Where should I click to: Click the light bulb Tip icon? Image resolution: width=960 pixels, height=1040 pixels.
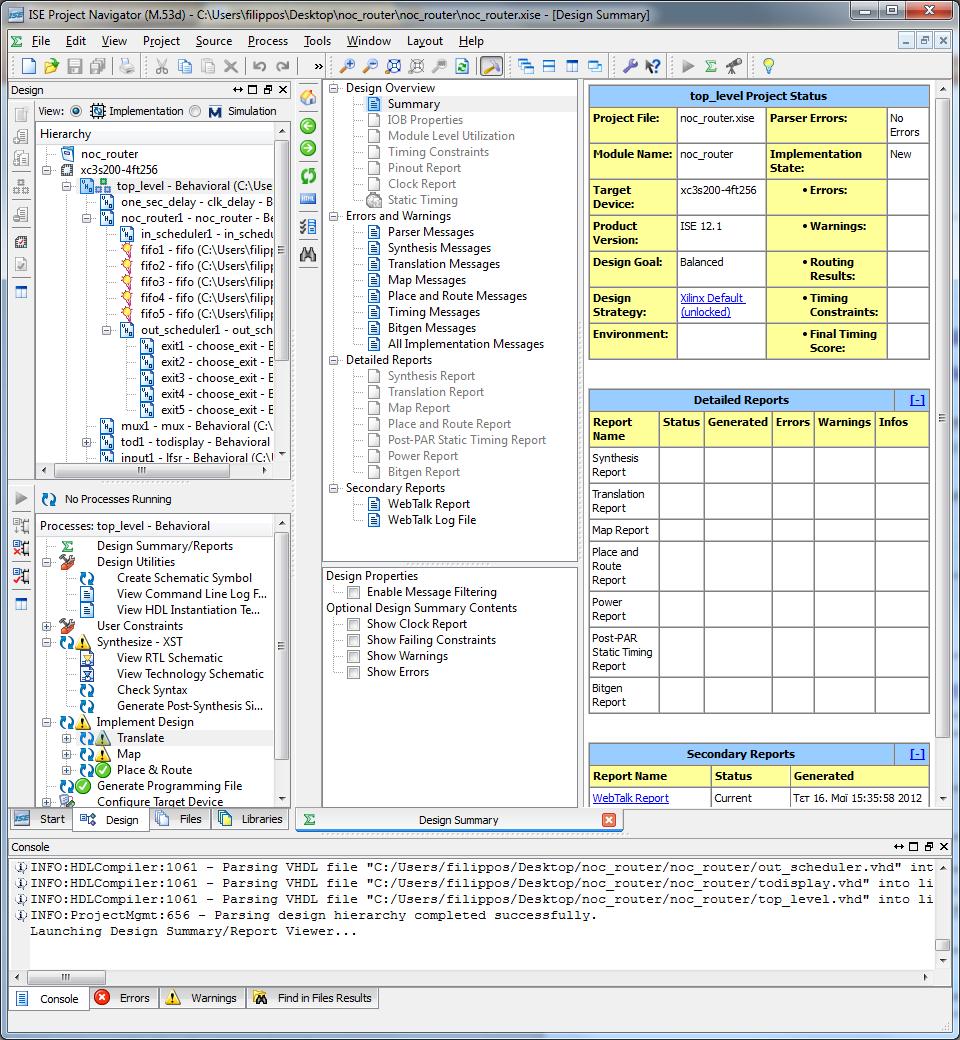click(x=768, y=66)
